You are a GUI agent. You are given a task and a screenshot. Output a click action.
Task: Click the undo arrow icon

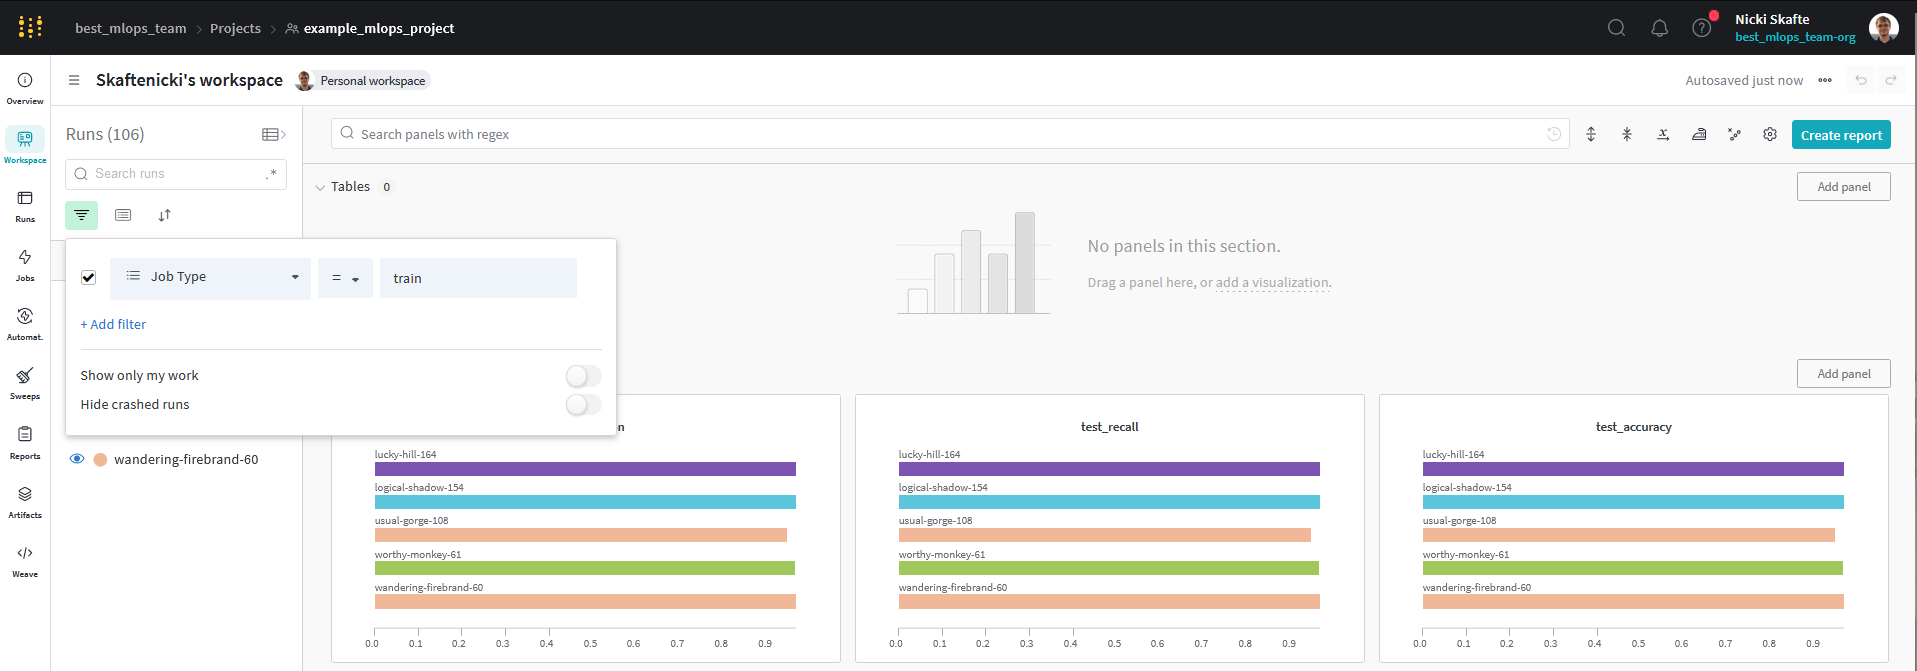1860,80
